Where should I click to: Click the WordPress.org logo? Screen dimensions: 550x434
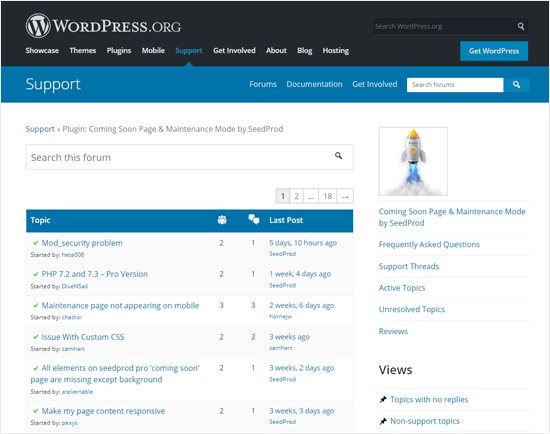[x=103, y=26]
